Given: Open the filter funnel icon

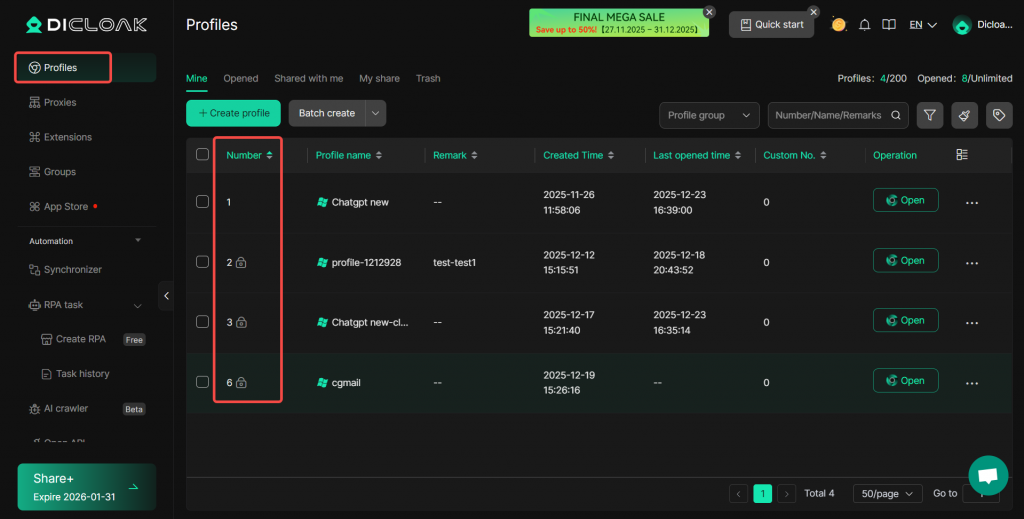Looking at the screenshot, I should [x=930, y=115].
